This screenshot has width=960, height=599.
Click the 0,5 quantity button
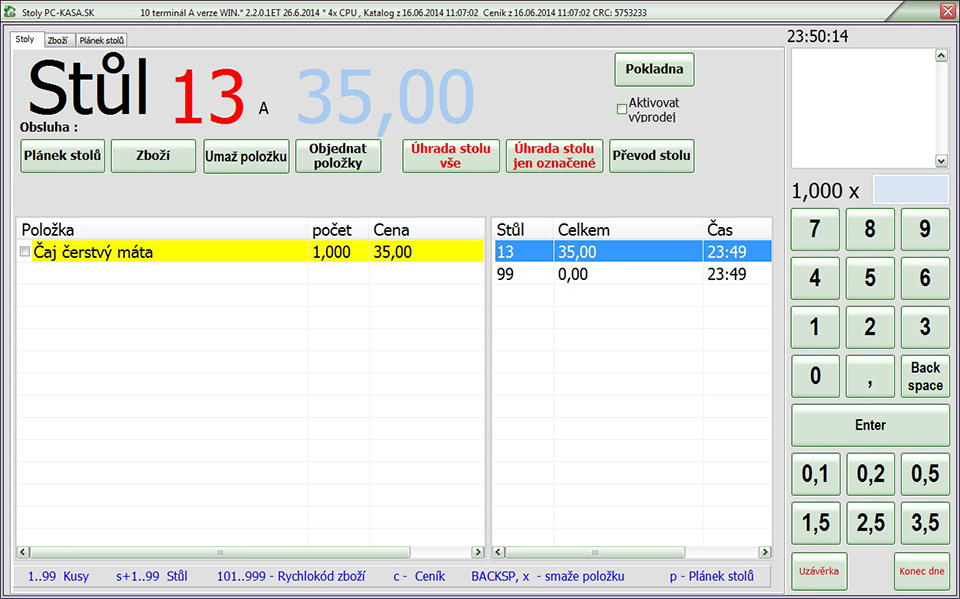coord(925,474)
